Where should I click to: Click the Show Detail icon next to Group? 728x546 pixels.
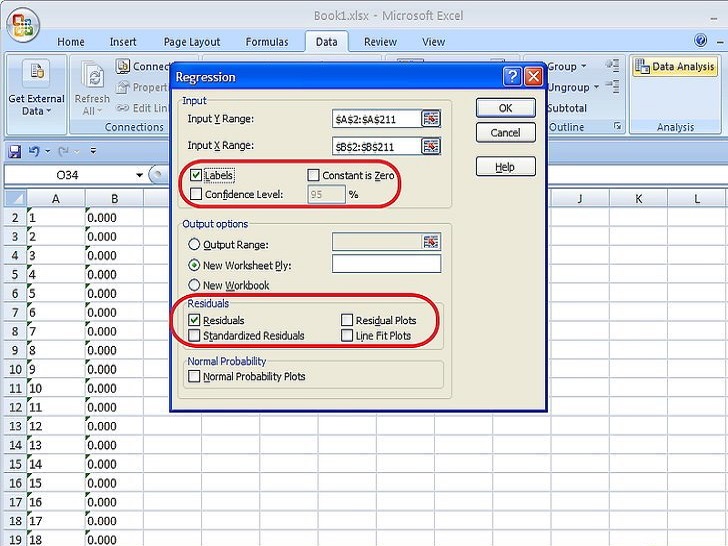pos(612,65)
